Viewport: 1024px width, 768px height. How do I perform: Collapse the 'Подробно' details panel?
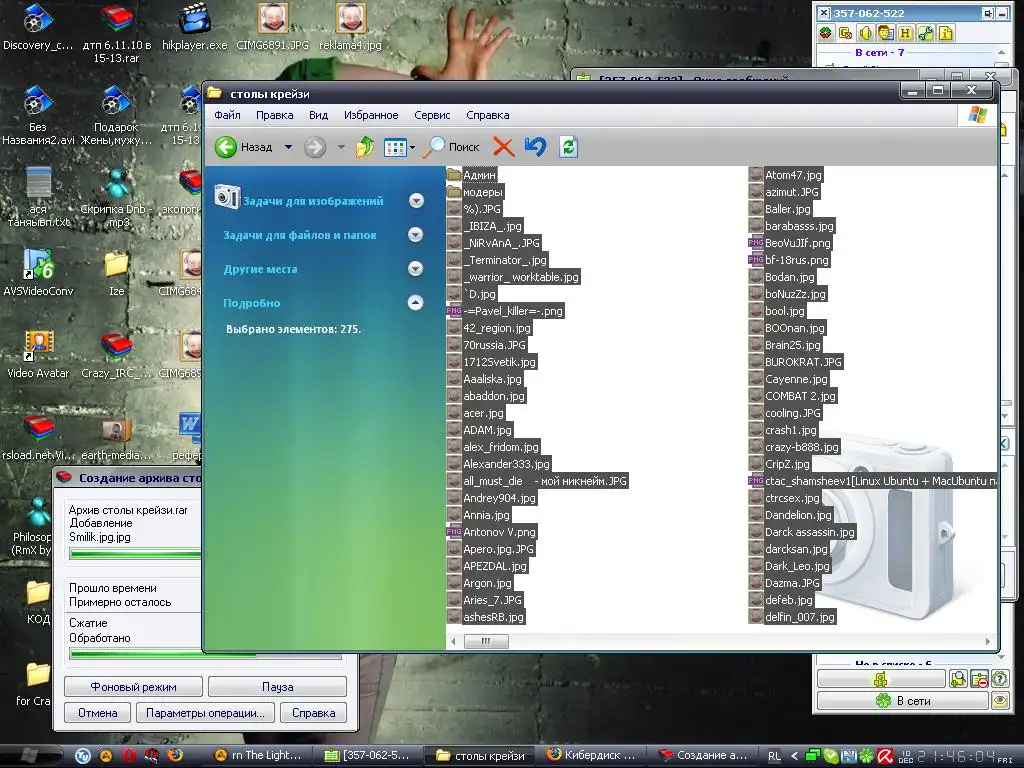click(x=416, y=303)
